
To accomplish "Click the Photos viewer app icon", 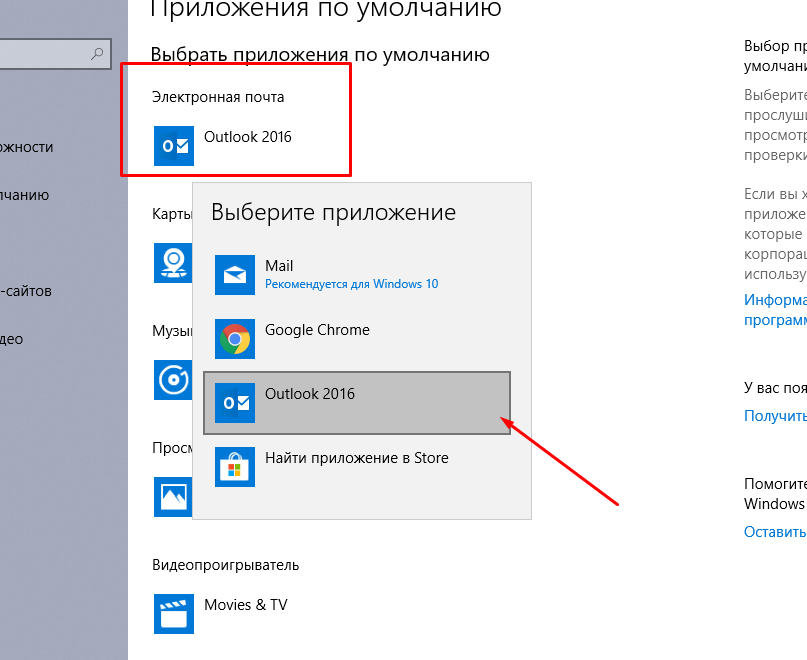I will pyautogui.click(x=173, y=497).
